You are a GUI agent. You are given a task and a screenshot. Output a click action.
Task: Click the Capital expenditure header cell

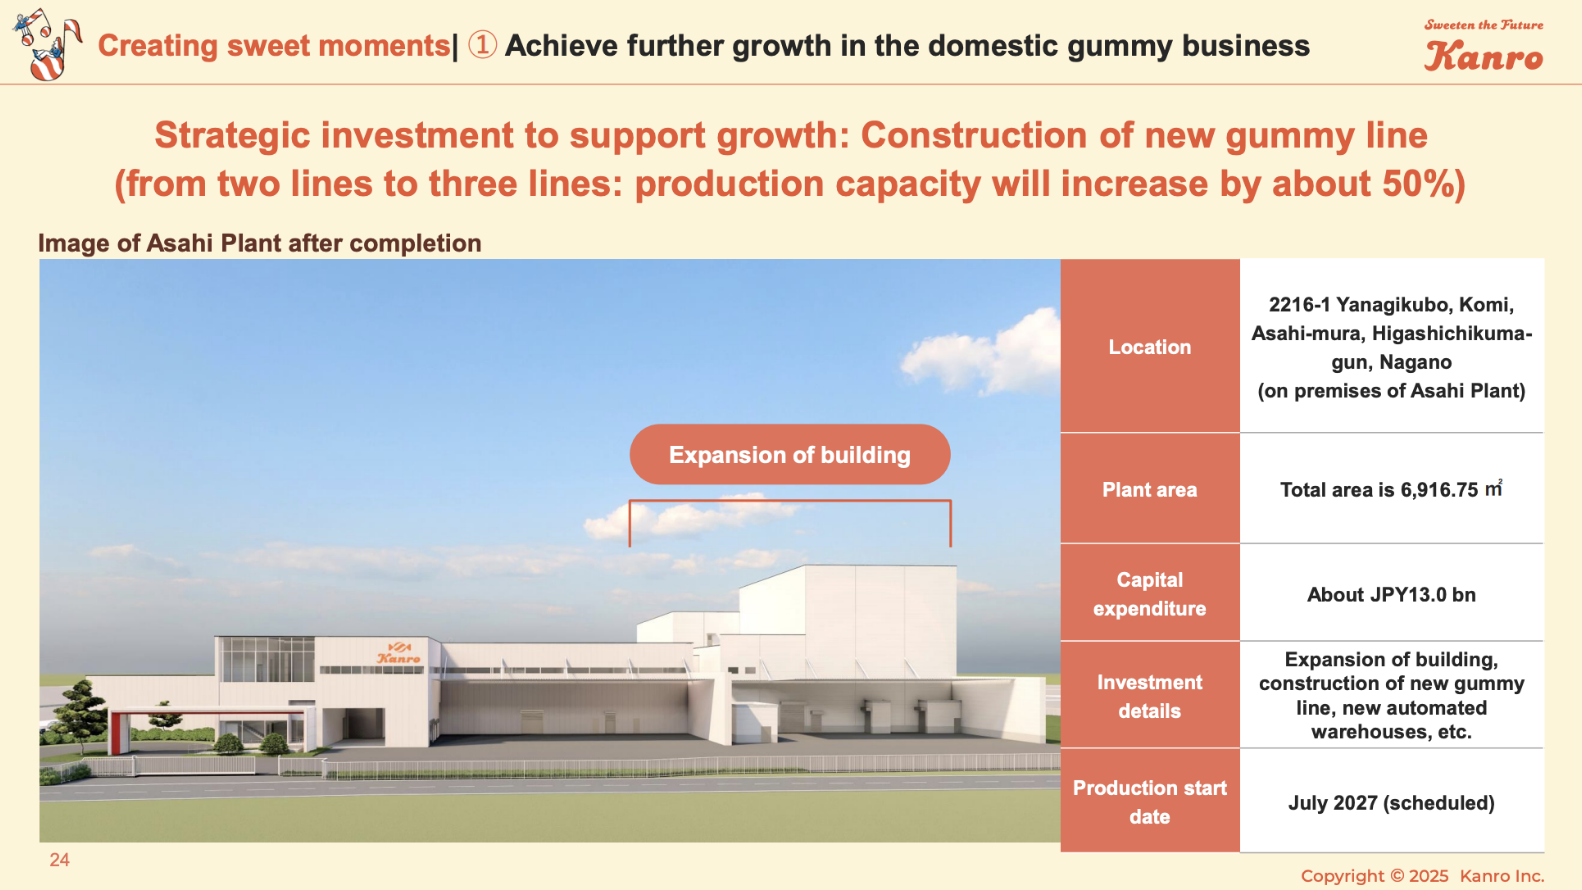(x=1149, y=594)
